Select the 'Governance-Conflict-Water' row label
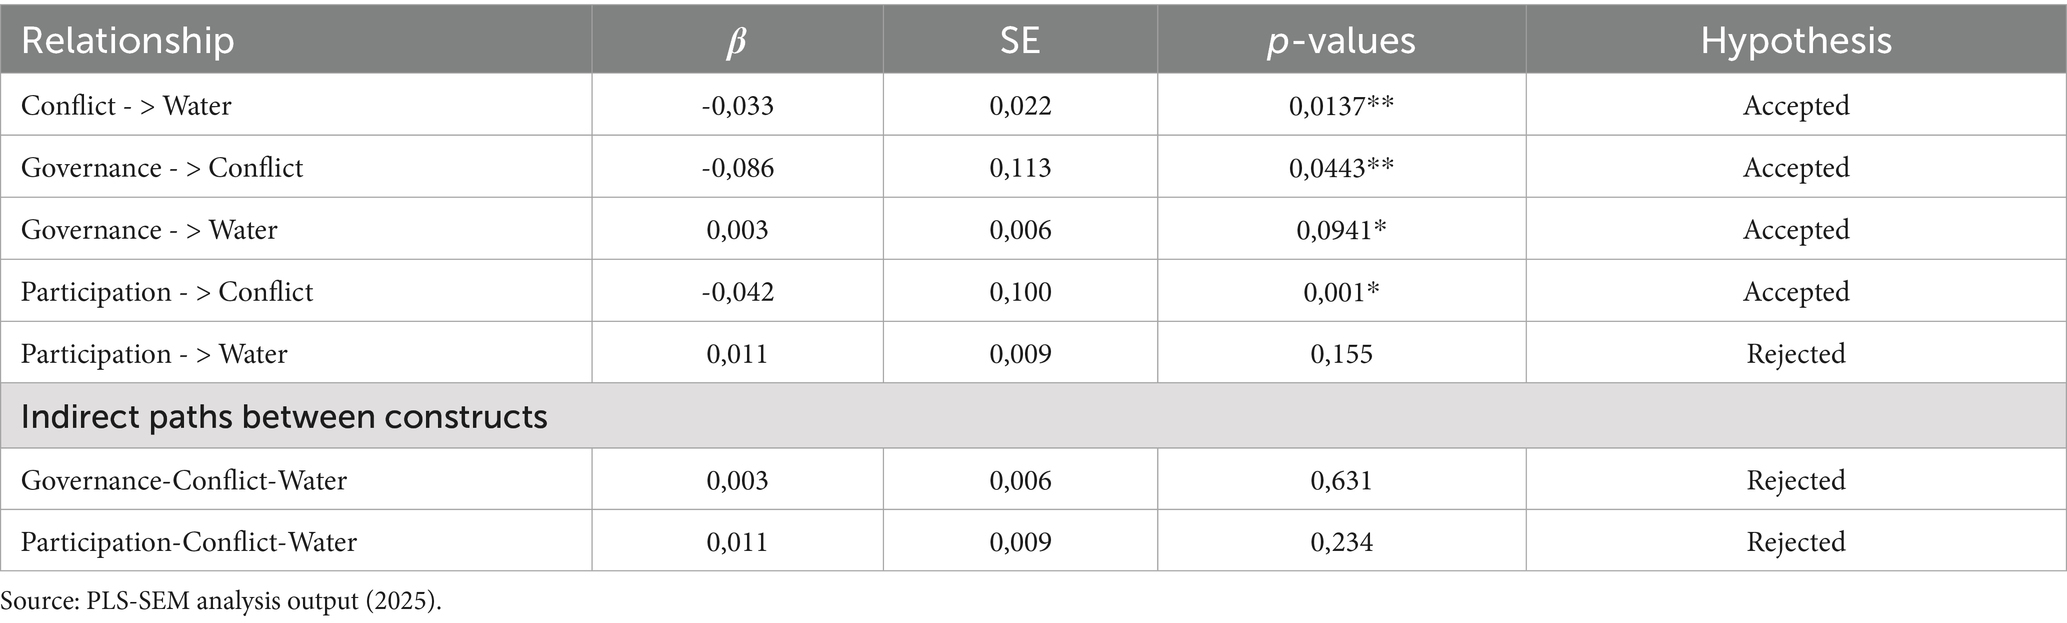Image resolution: width=2067 pixels, height=623 pixels. coord(184,480)
